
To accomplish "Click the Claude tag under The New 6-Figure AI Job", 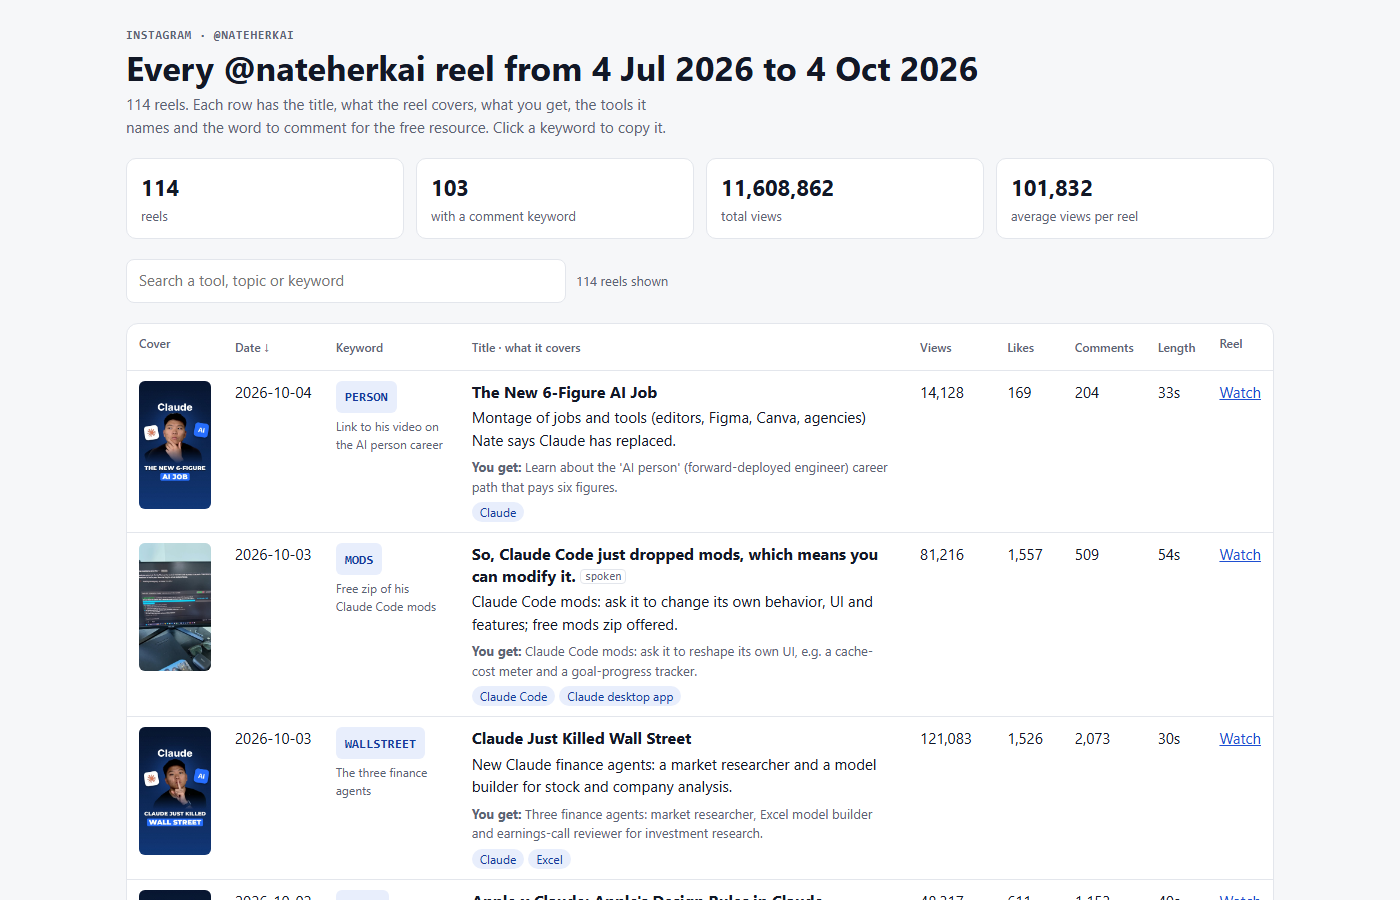I will (x=498, y=513).
